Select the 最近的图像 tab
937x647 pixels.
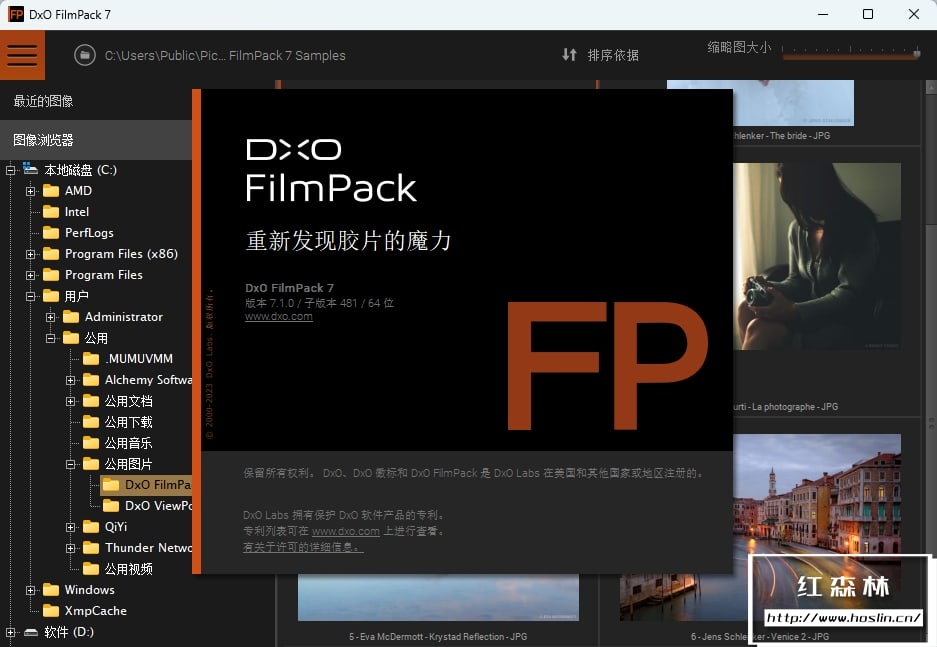43,101
